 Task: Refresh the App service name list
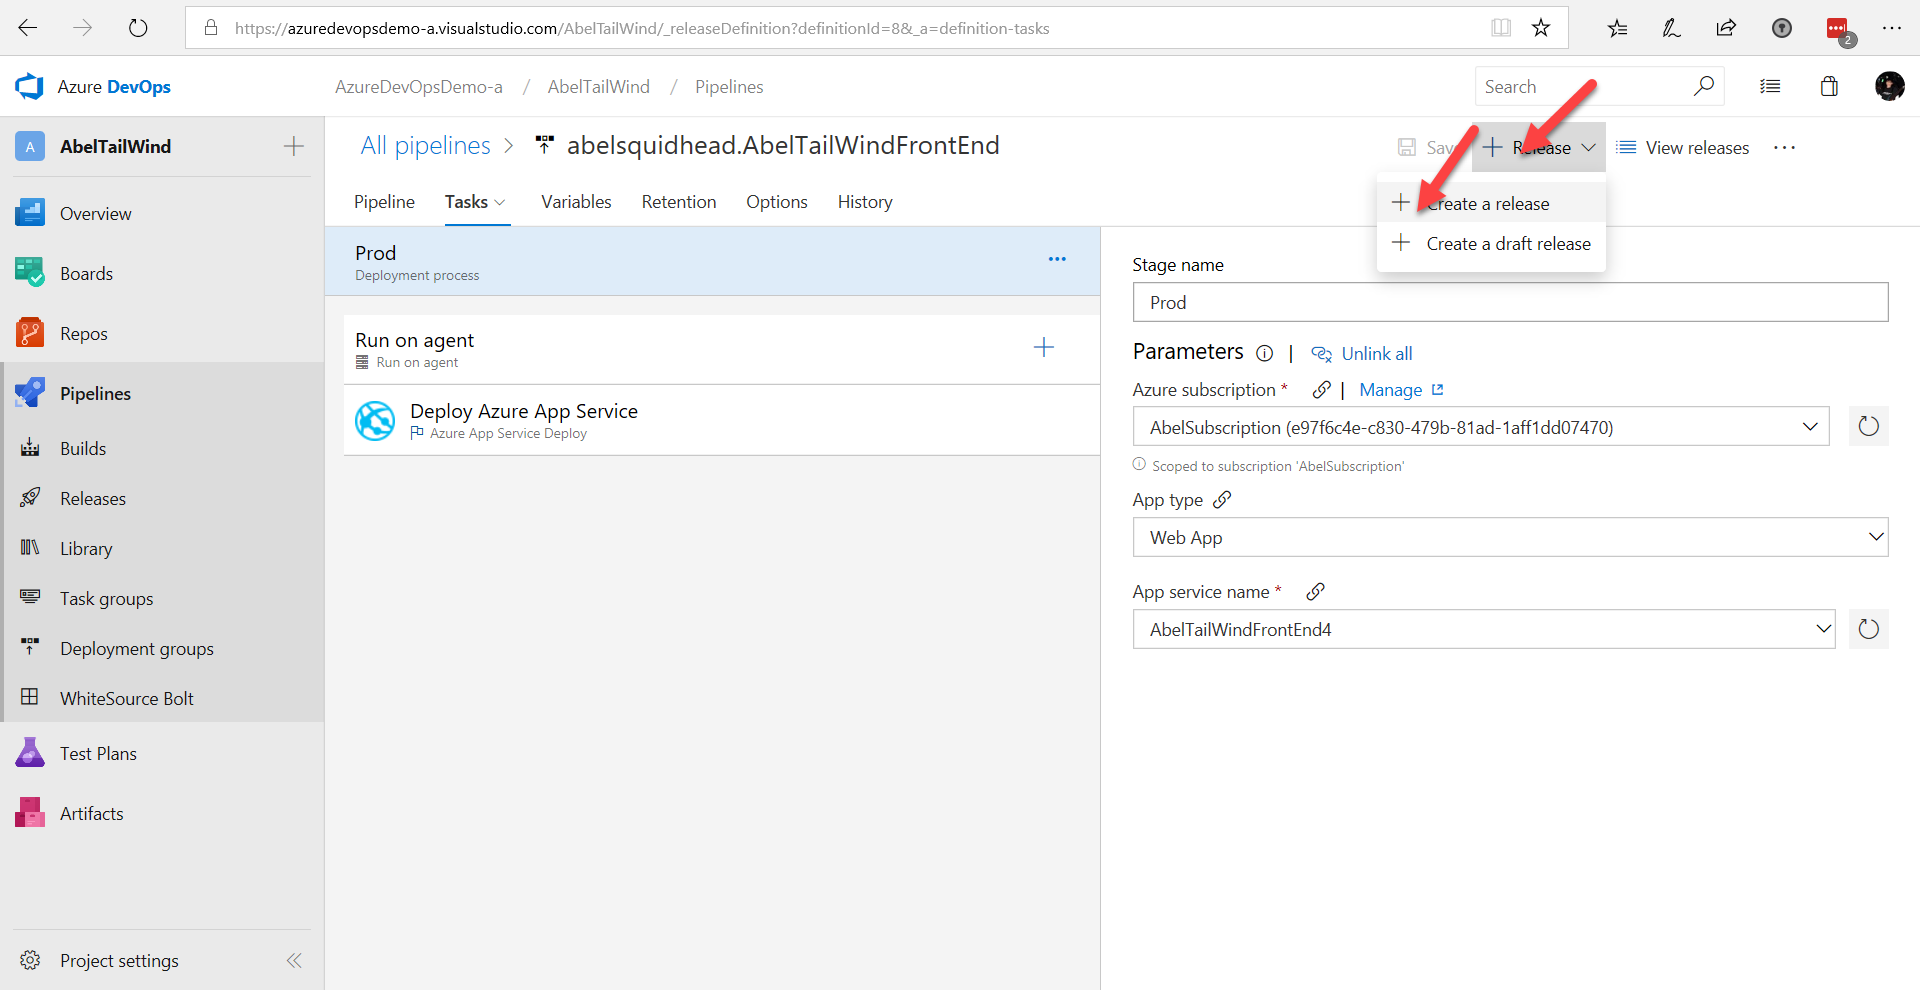point(1868,629)
